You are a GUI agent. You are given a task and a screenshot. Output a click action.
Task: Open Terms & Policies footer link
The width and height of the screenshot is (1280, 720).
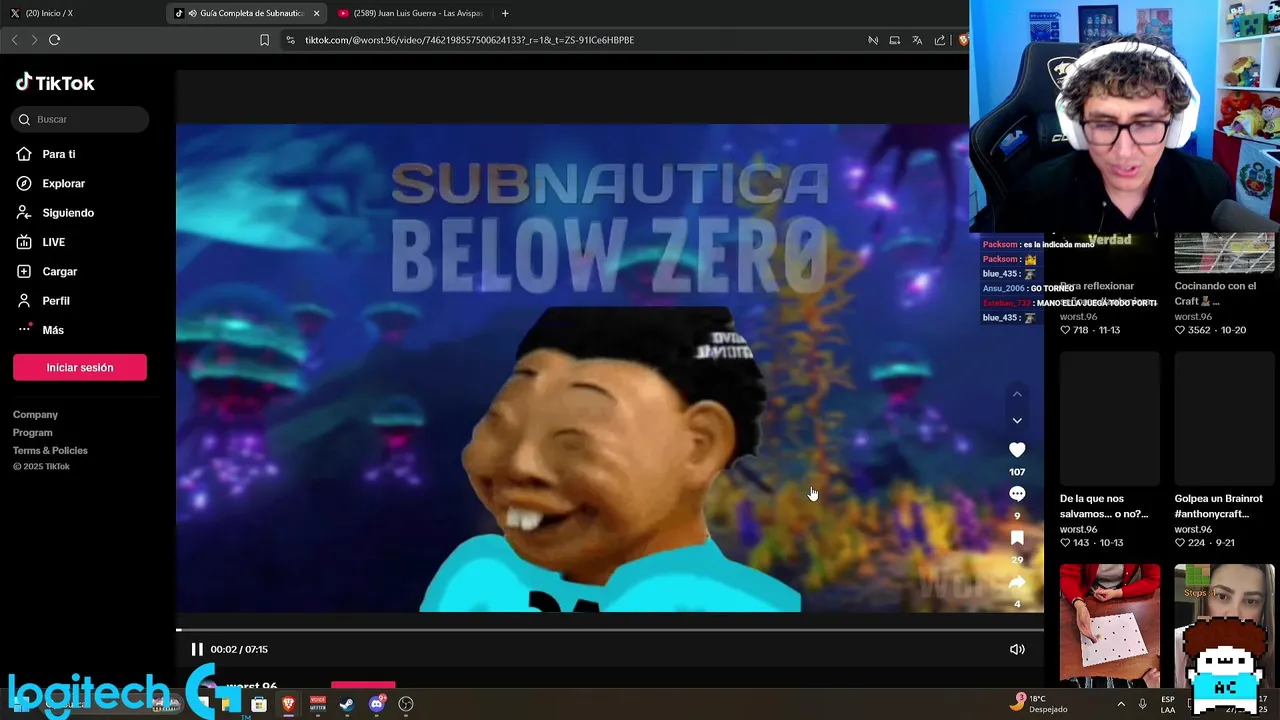pos(50,450)
